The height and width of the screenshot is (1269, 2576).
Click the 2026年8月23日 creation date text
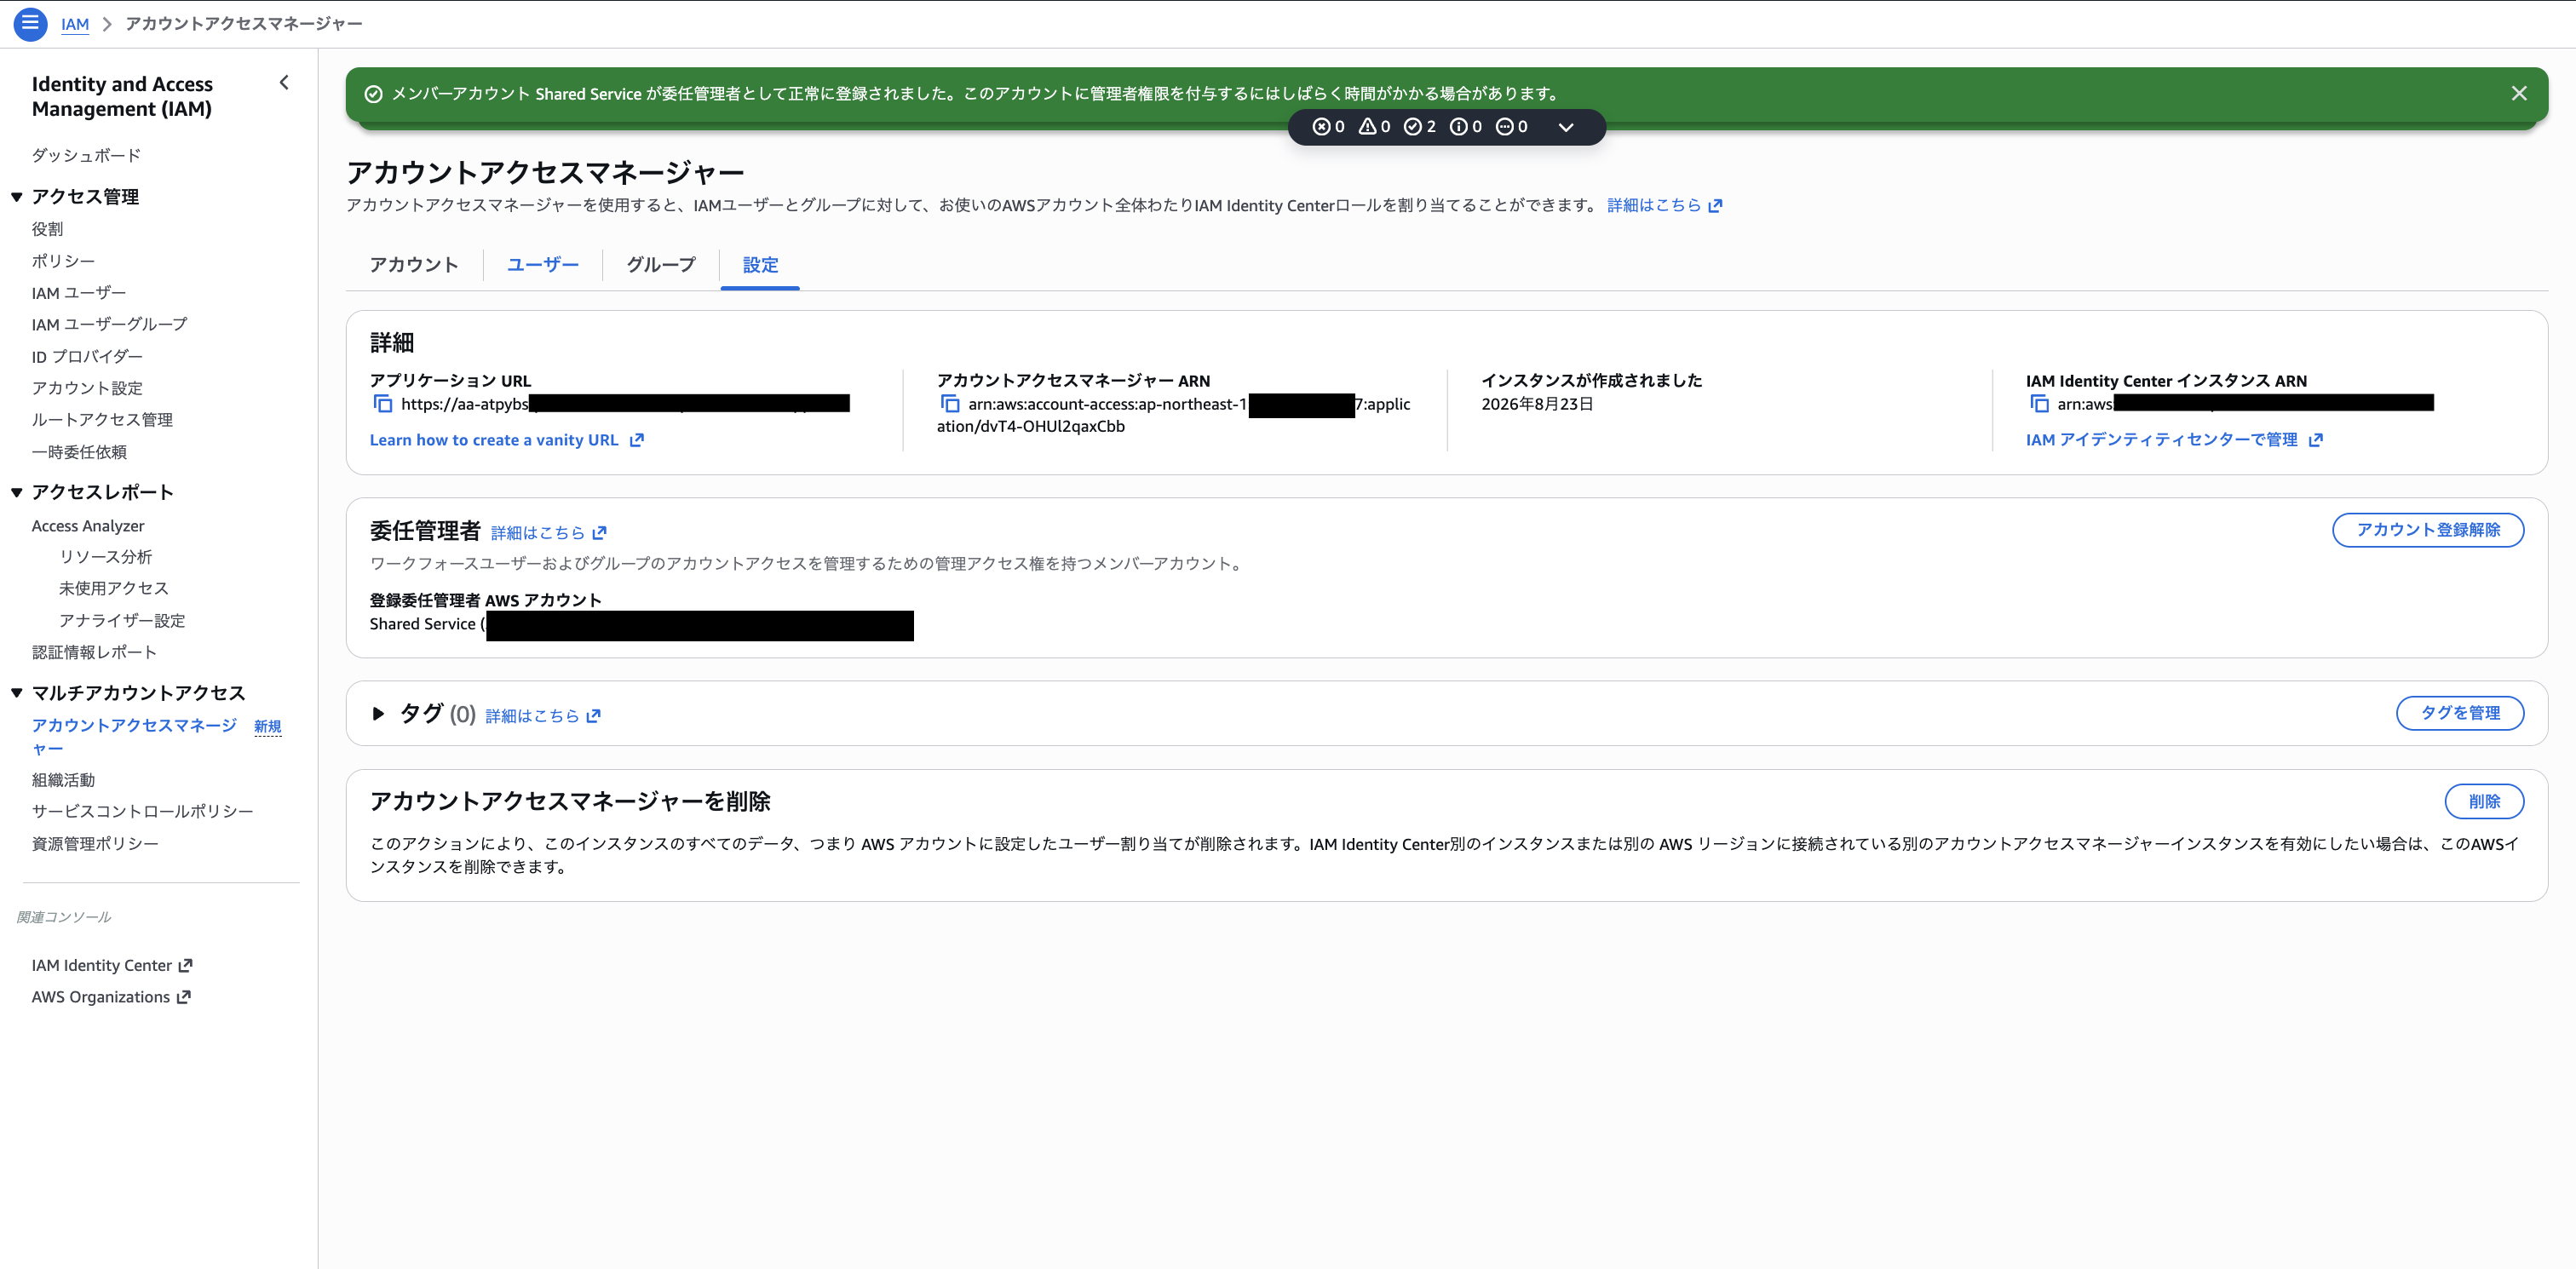pyautogui.click(x=1537, y=404)
